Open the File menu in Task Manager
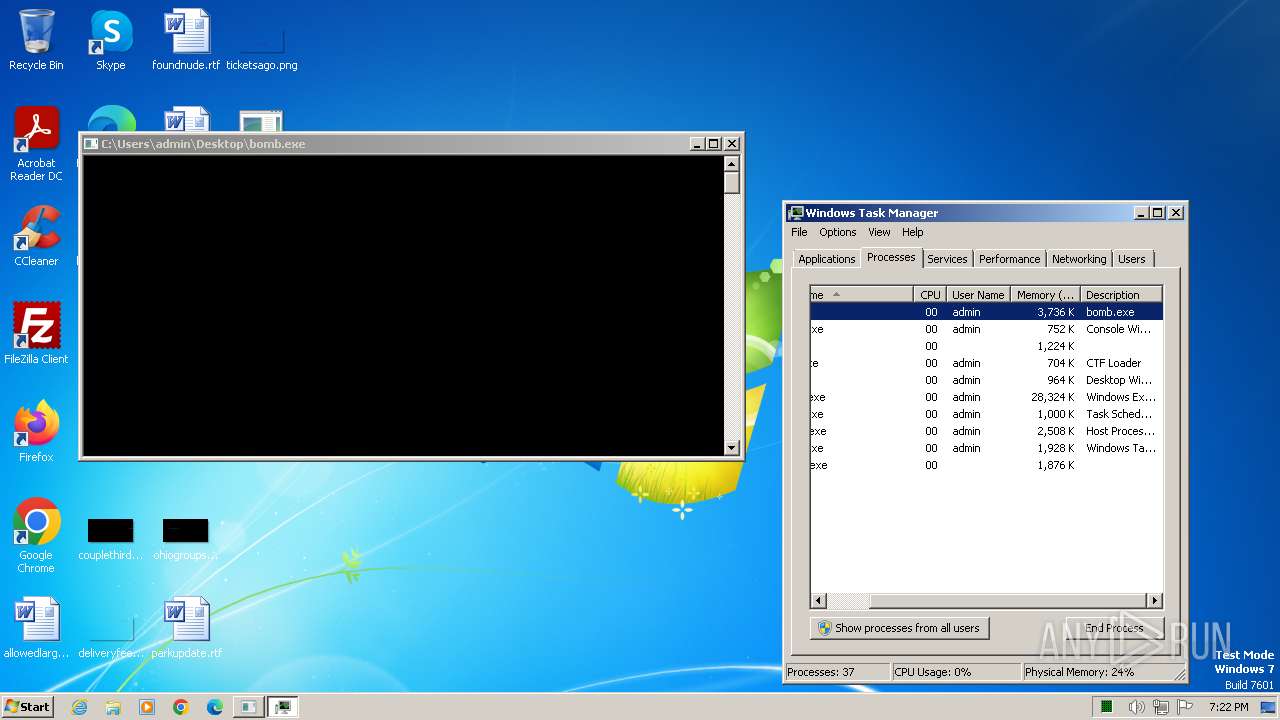 tap(799, 232)
